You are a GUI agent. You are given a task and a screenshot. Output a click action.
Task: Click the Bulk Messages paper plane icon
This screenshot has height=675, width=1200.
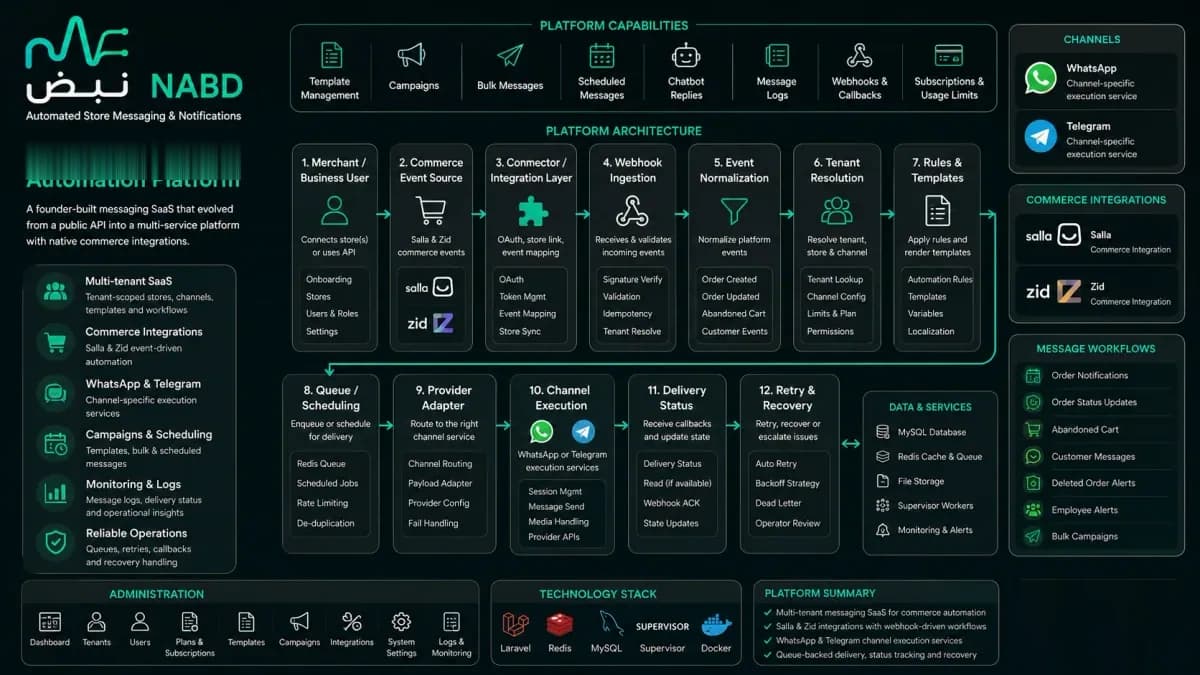pos(510,56)
